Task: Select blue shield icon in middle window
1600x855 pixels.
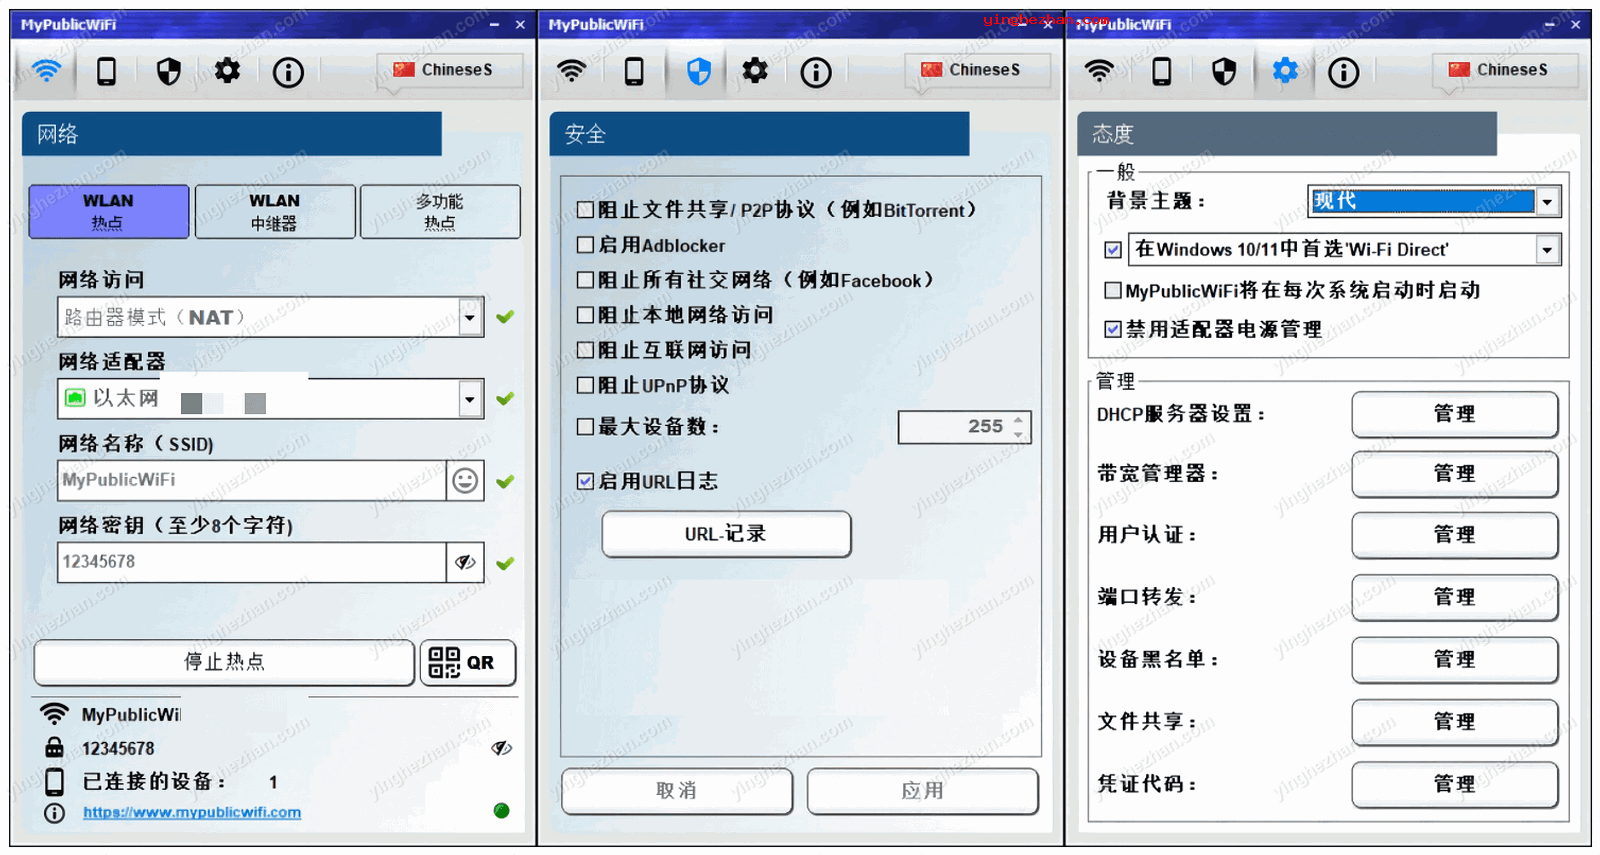Action: point(699,71)
